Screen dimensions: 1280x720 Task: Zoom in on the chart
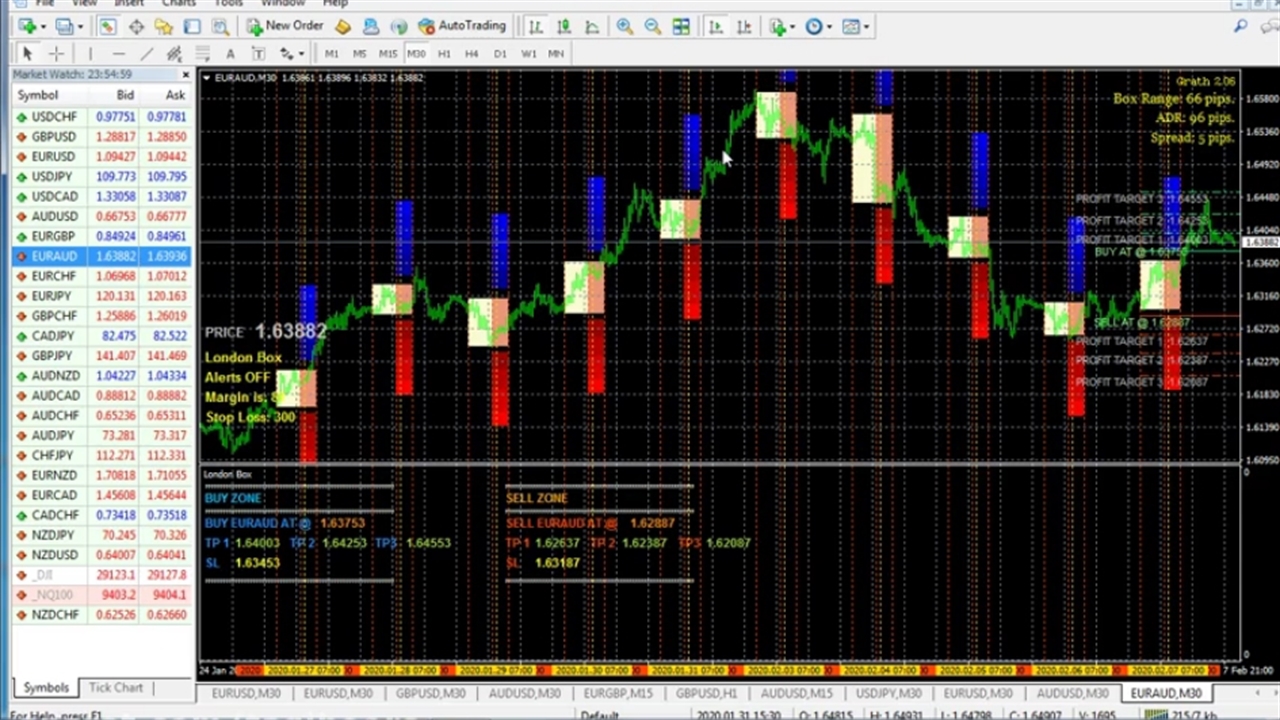[625, 27]
